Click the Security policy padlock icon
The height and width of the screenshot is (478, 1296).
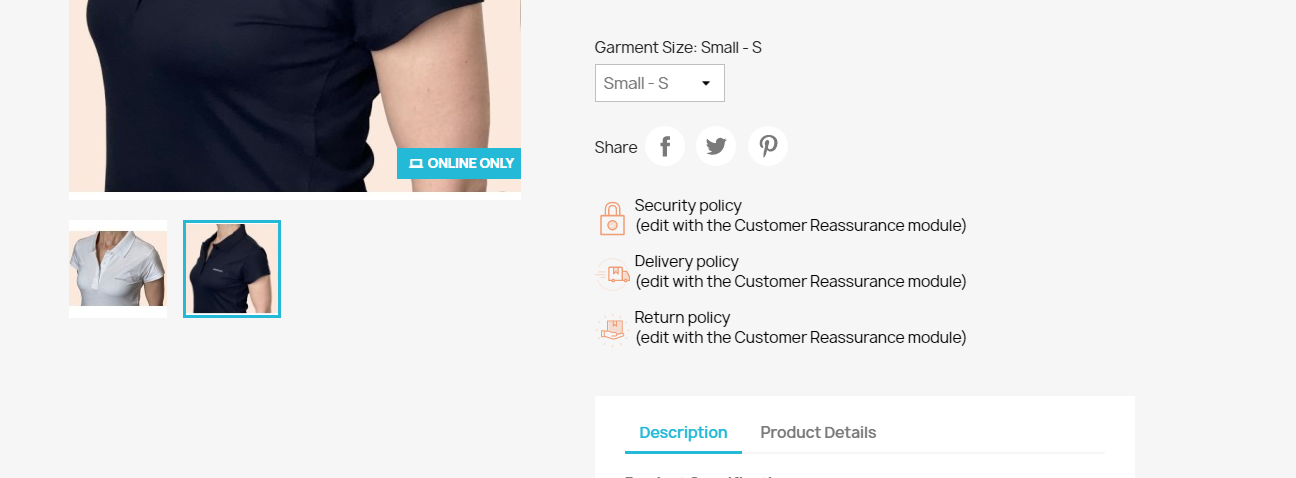point(612,218)
